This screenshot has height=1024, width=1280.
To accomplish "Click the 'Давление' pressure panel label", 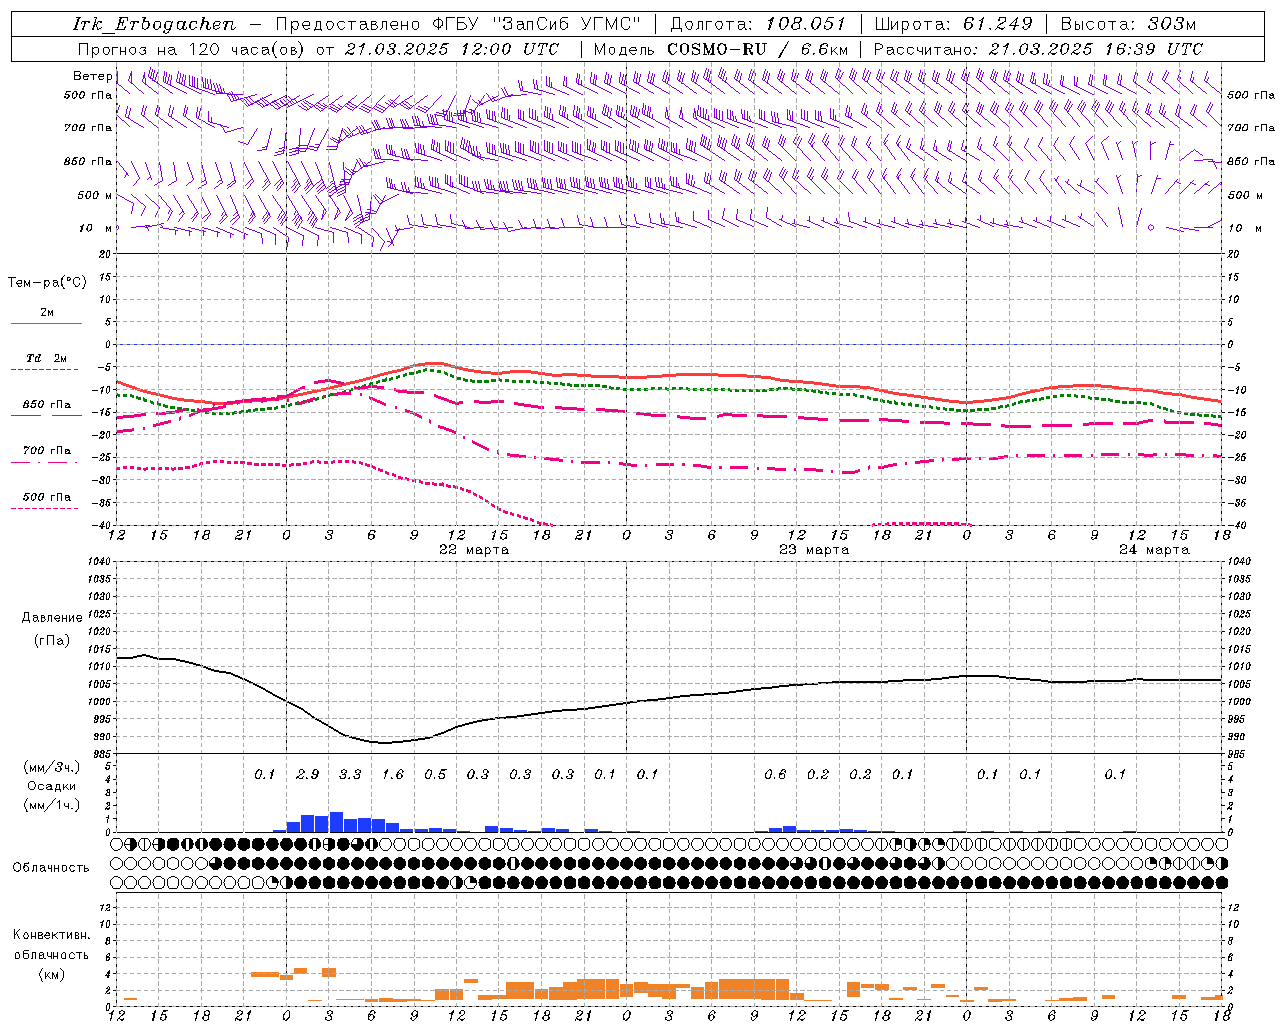I will (52, 618).
